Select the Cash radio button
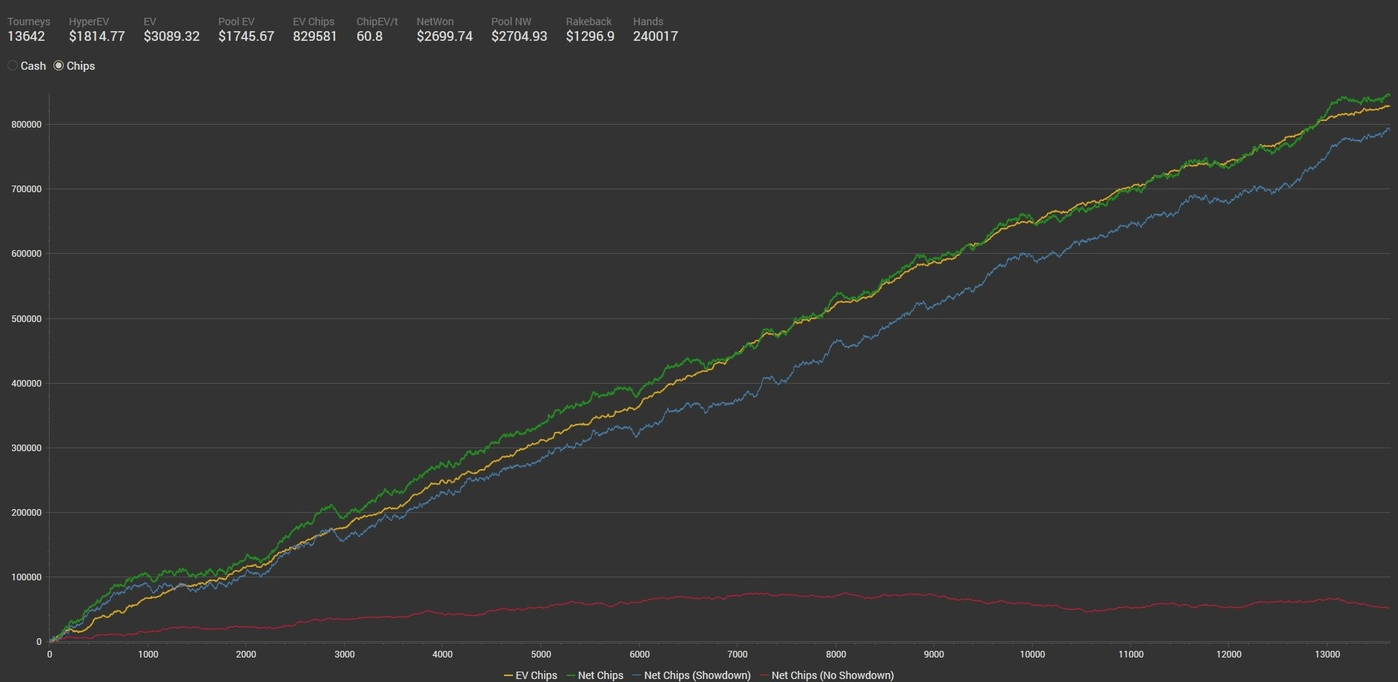Image resolution: width=1398 pixels, height=682 pixels. tap(13, 66)
